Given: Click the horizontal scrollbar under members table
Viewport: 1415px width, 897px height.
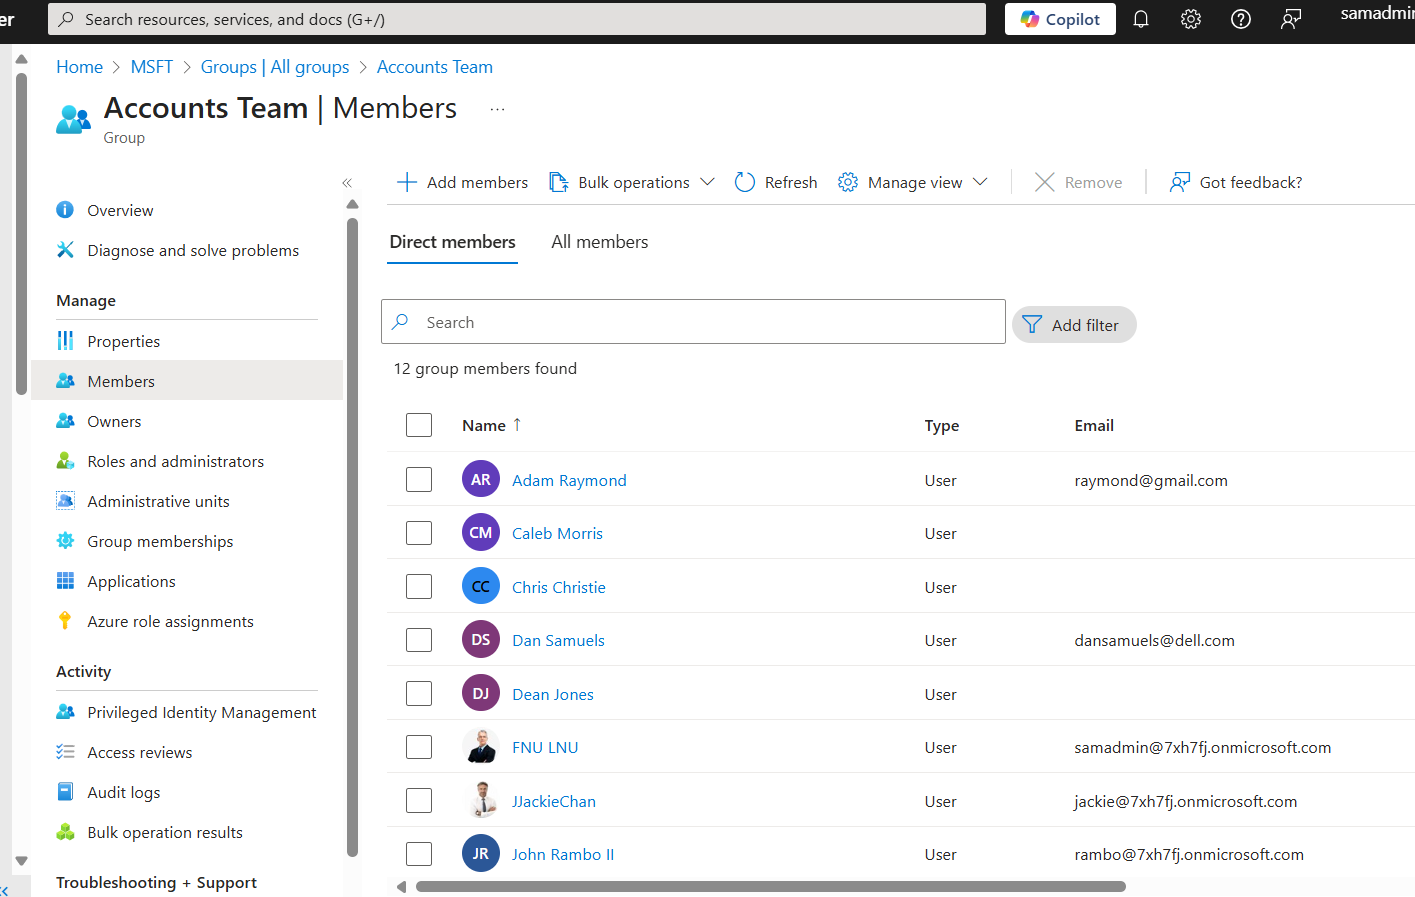Looking at the screenshot, I should [x=770, y=886].
